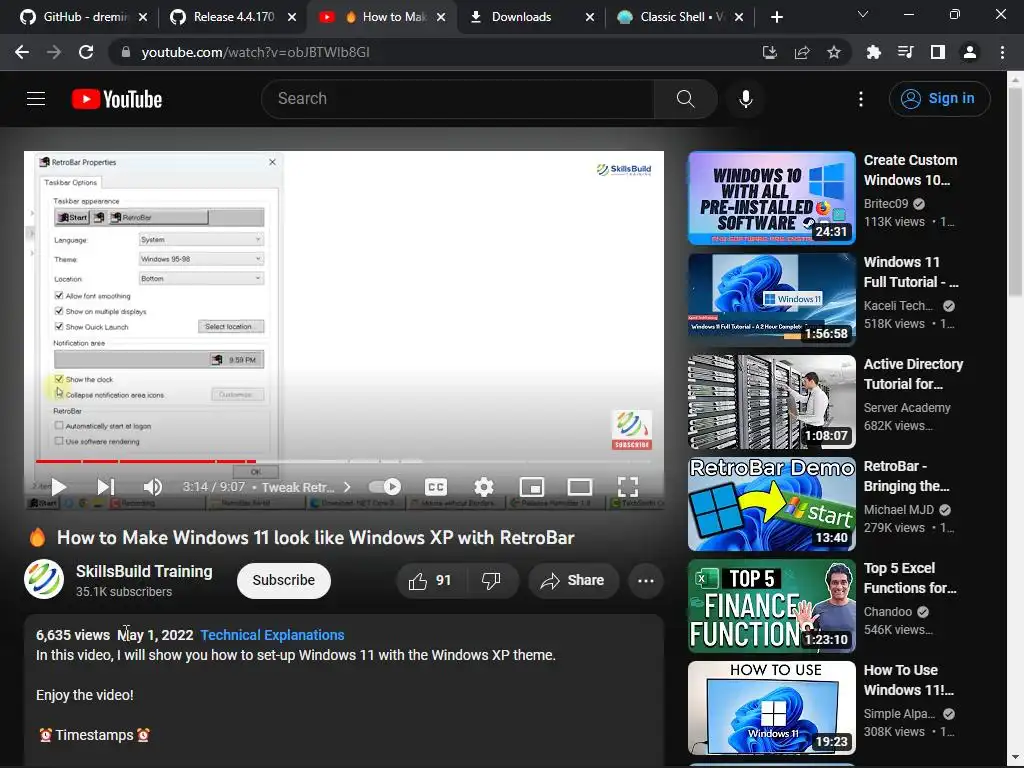
Task: Click the 6,635 views text
Action: click(x=72, y=635)
